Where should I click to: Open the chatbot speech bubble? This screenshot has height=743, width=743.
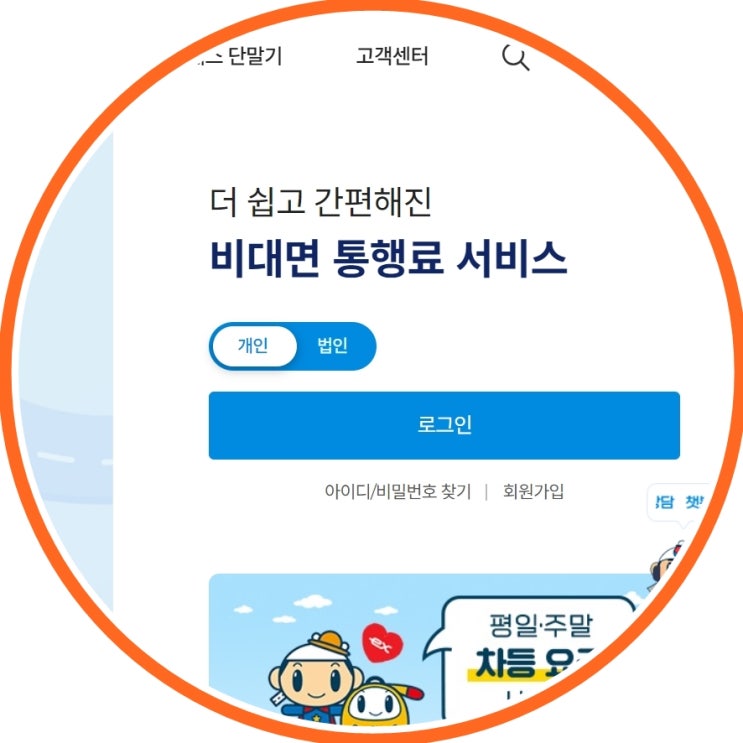tap(679, 503)
